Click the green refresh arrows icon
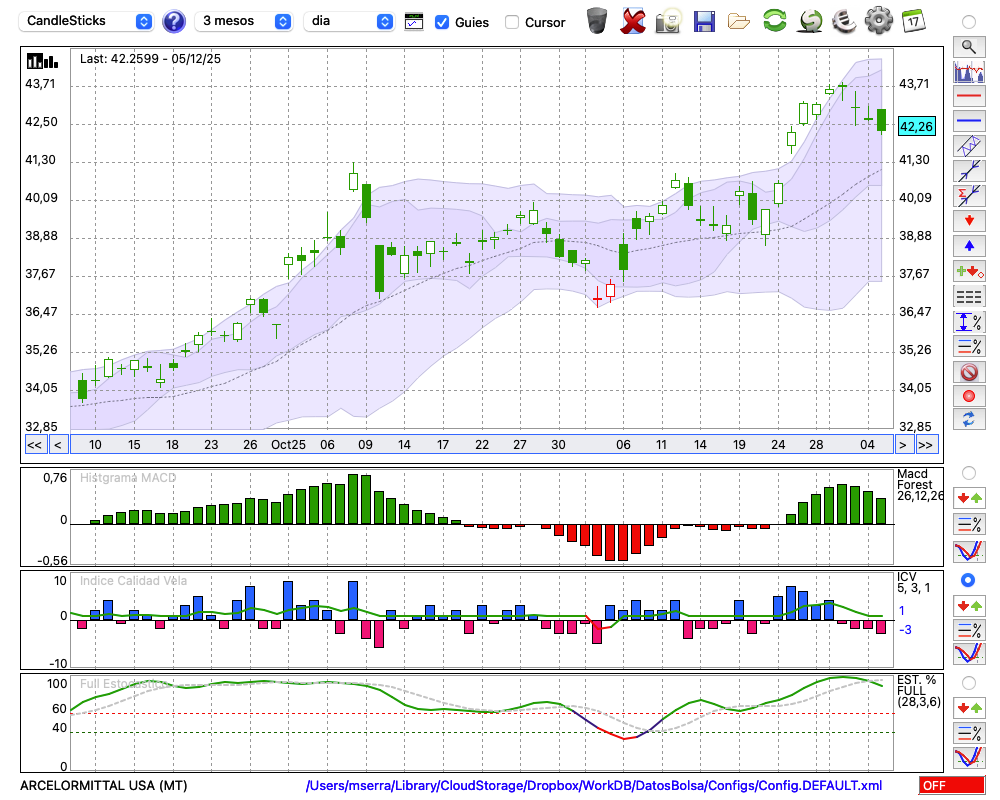 [774, 21]
